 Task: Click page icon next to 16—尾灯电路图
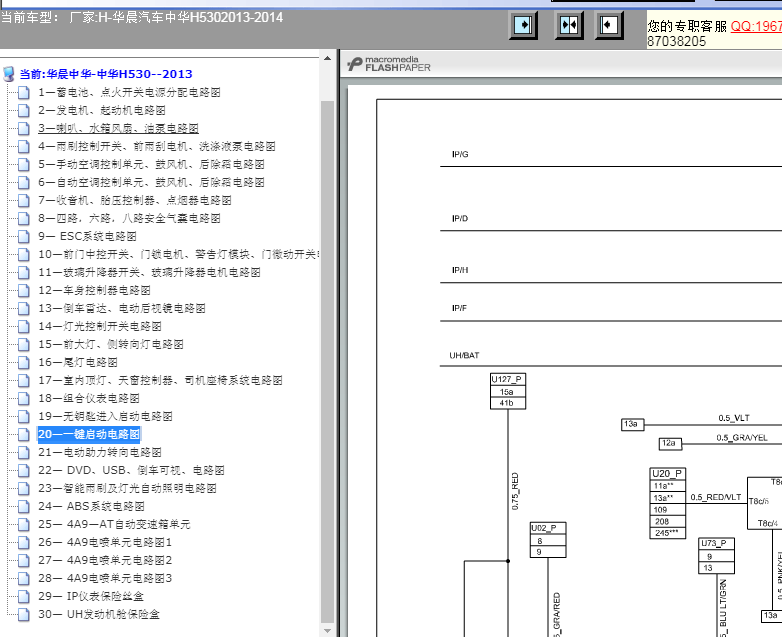tap(24, 363)
